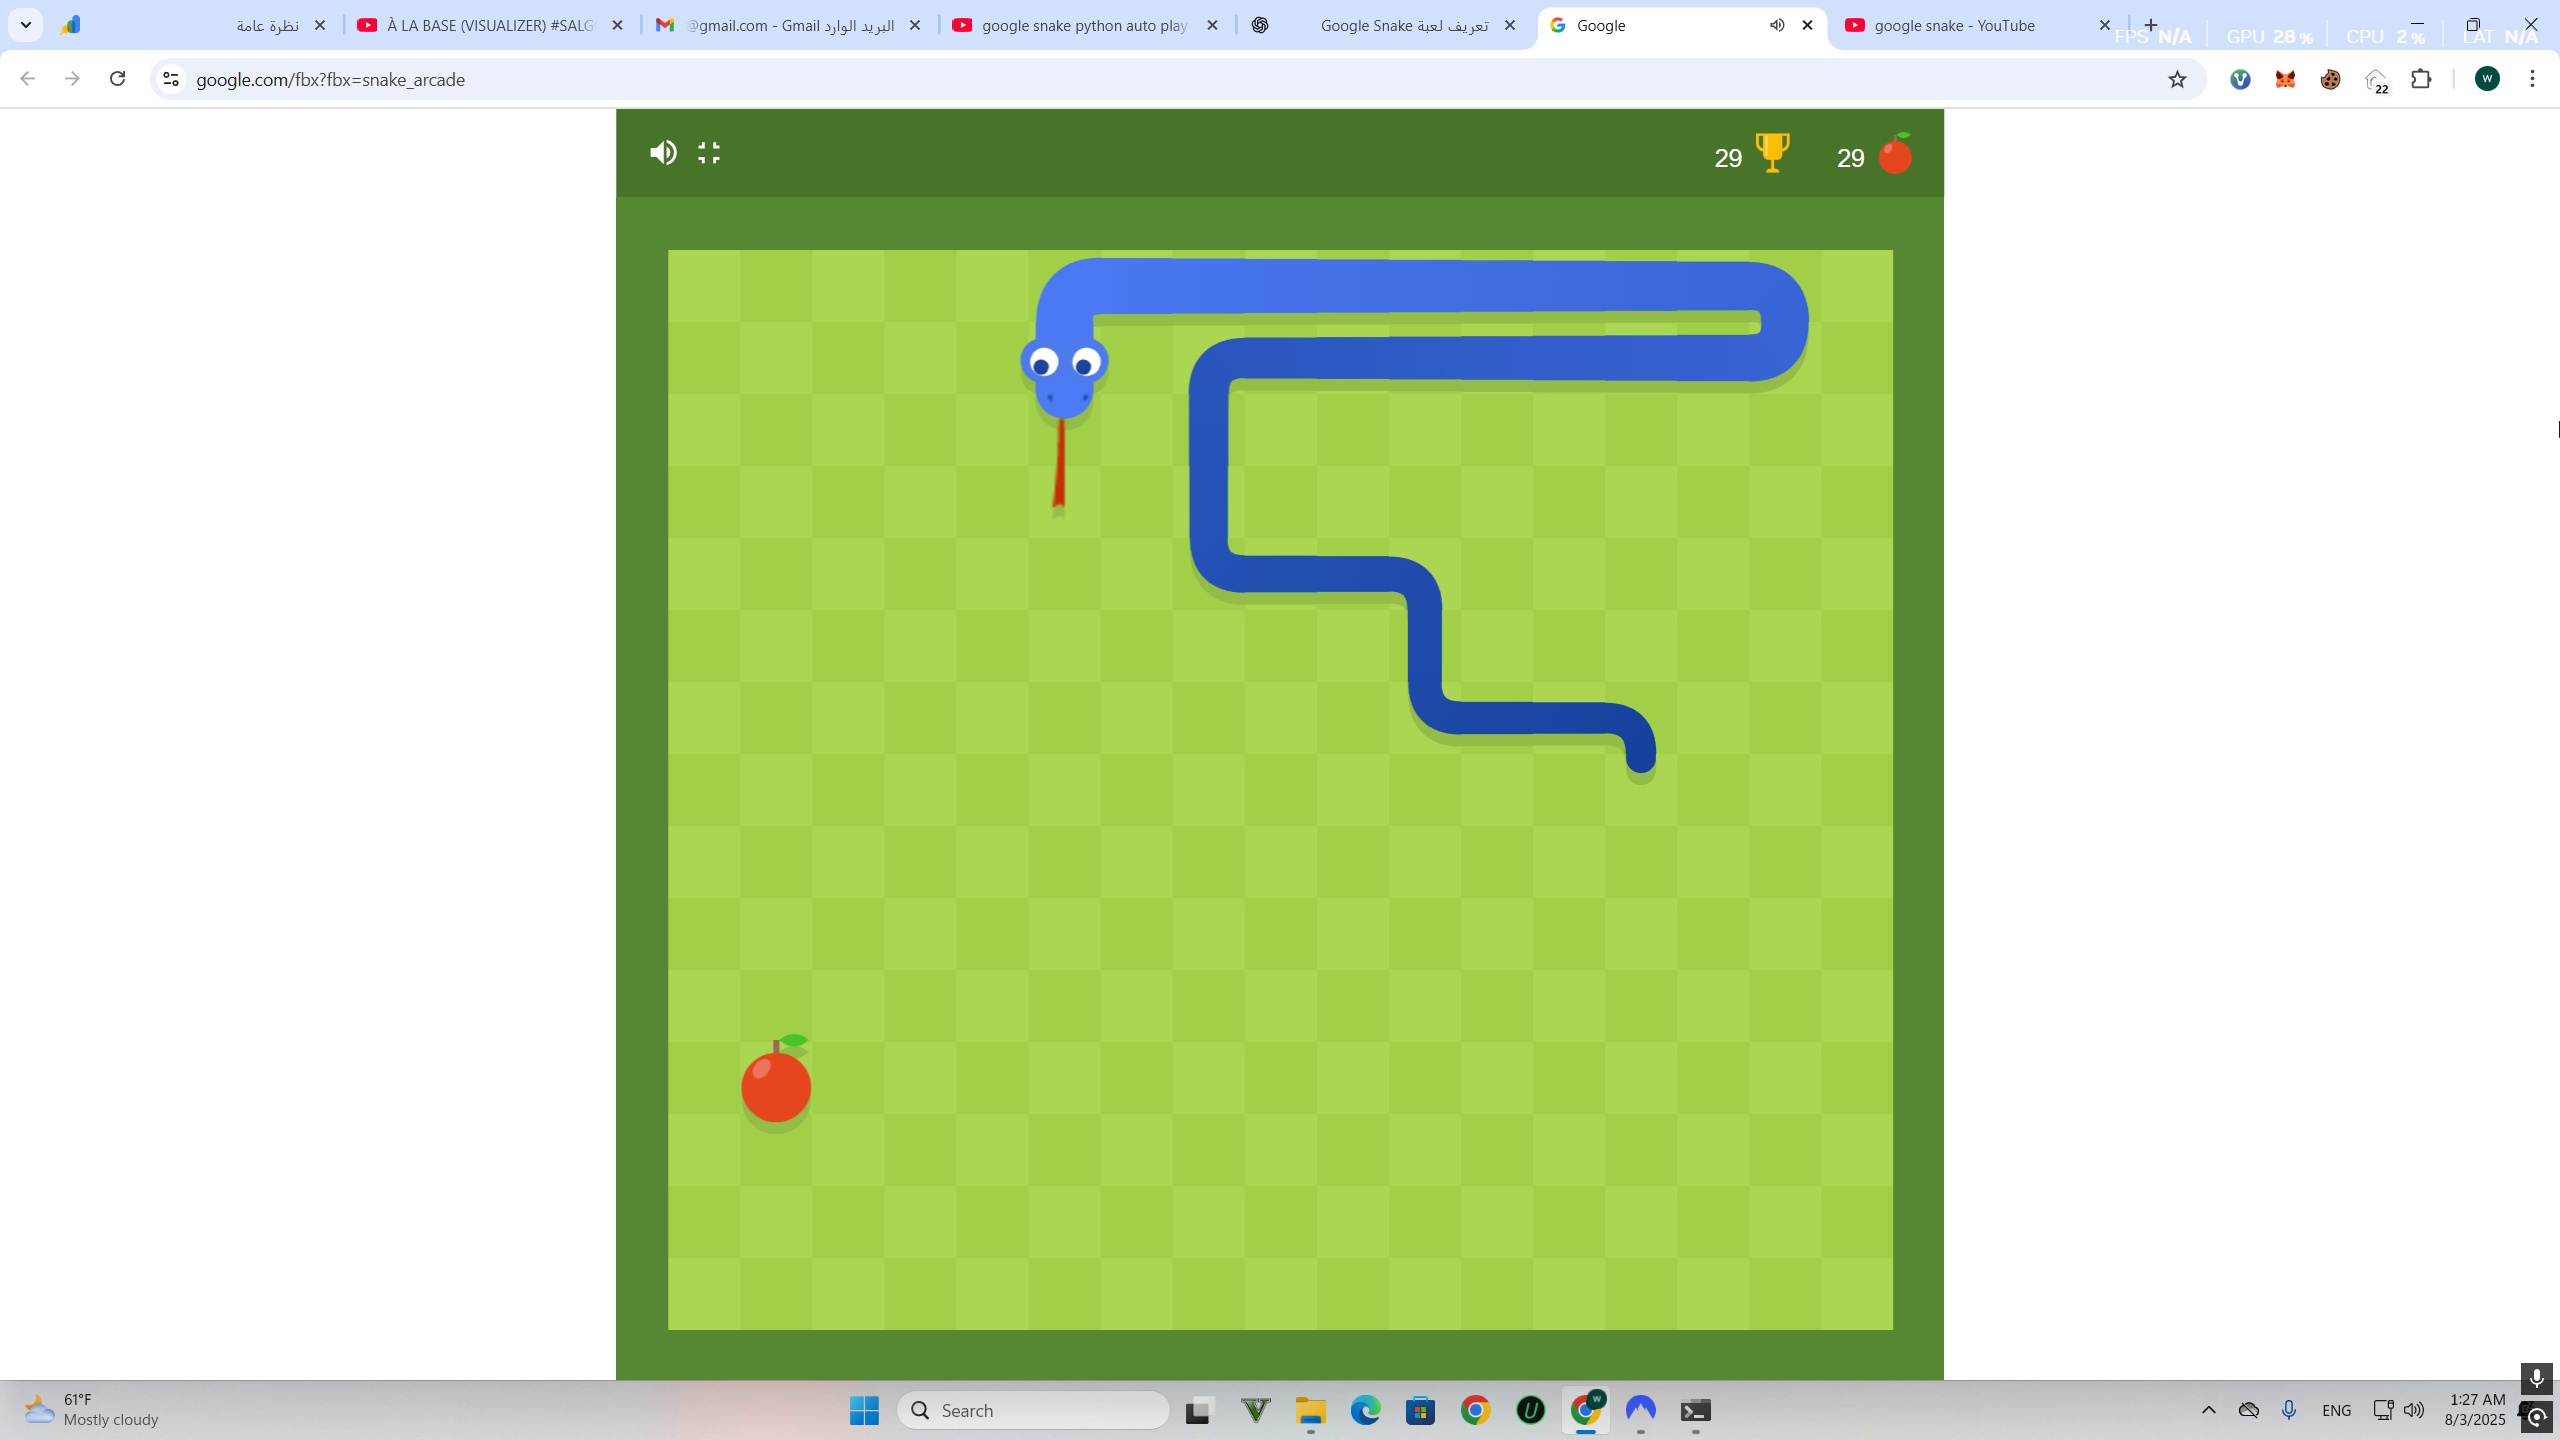The width and height of the screenshot is (2560, 1440).
Task: Open the volume control from the system tray
Action: click(x=2413, y=1410)
